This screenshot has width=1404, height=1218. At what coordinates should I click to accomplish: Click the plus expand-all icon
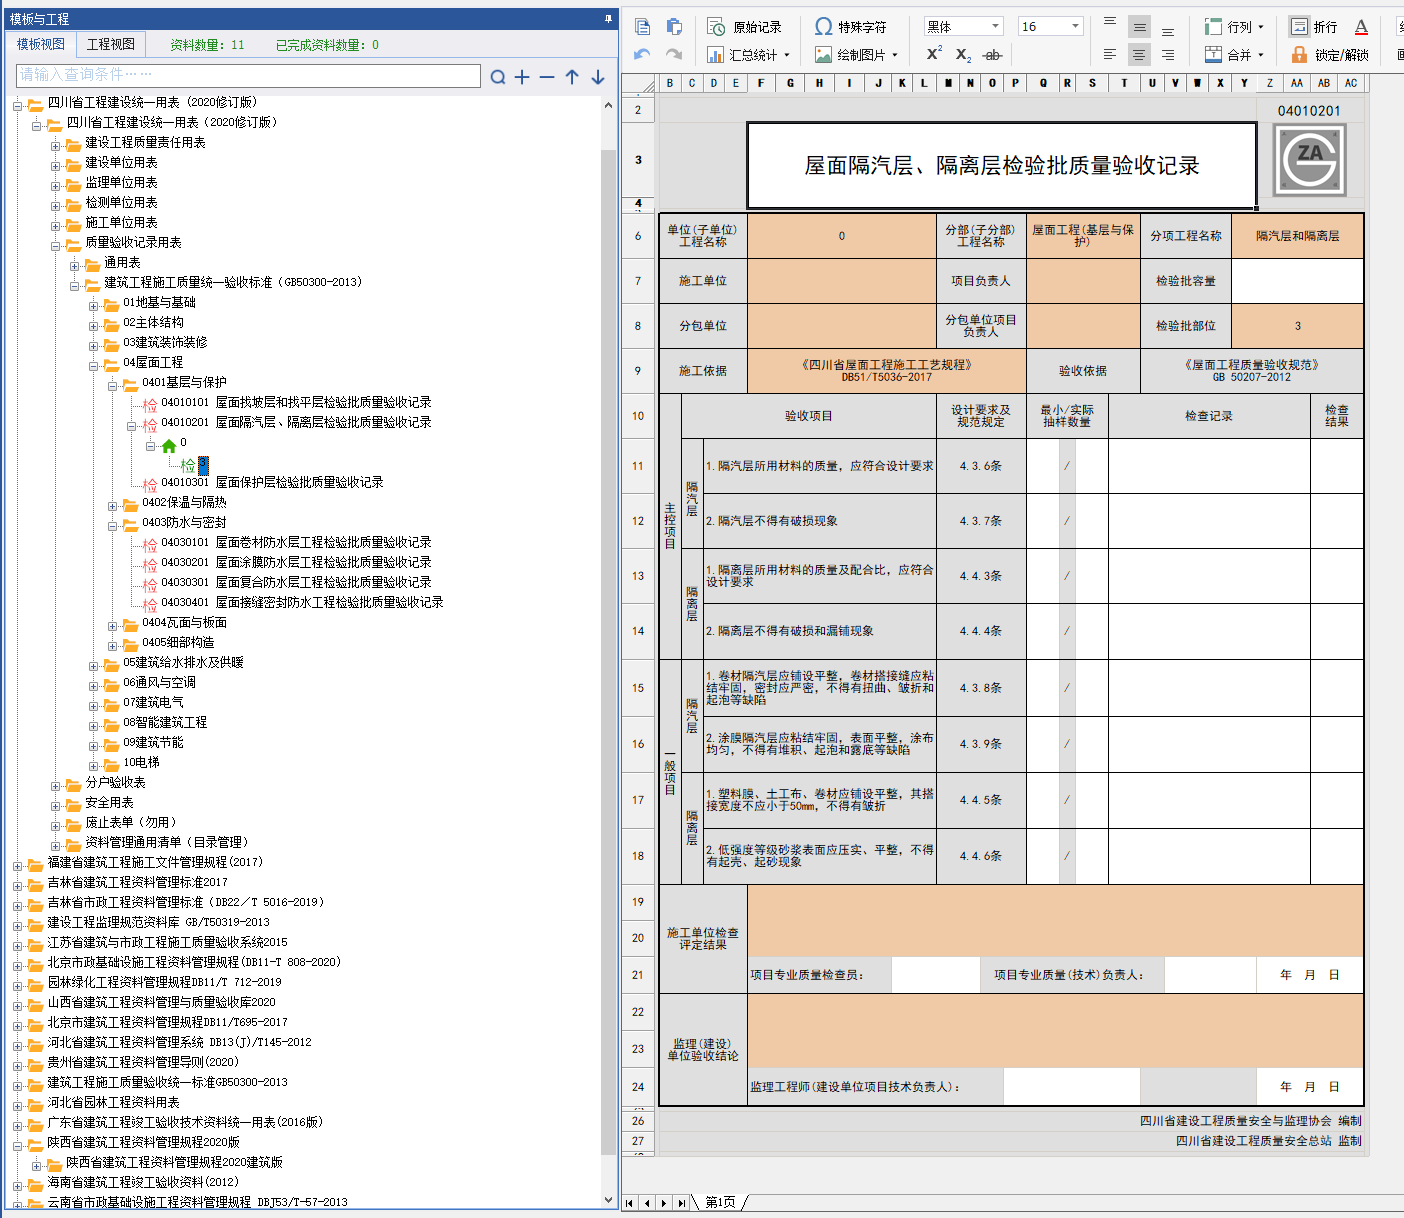click(x=522, y=77)
